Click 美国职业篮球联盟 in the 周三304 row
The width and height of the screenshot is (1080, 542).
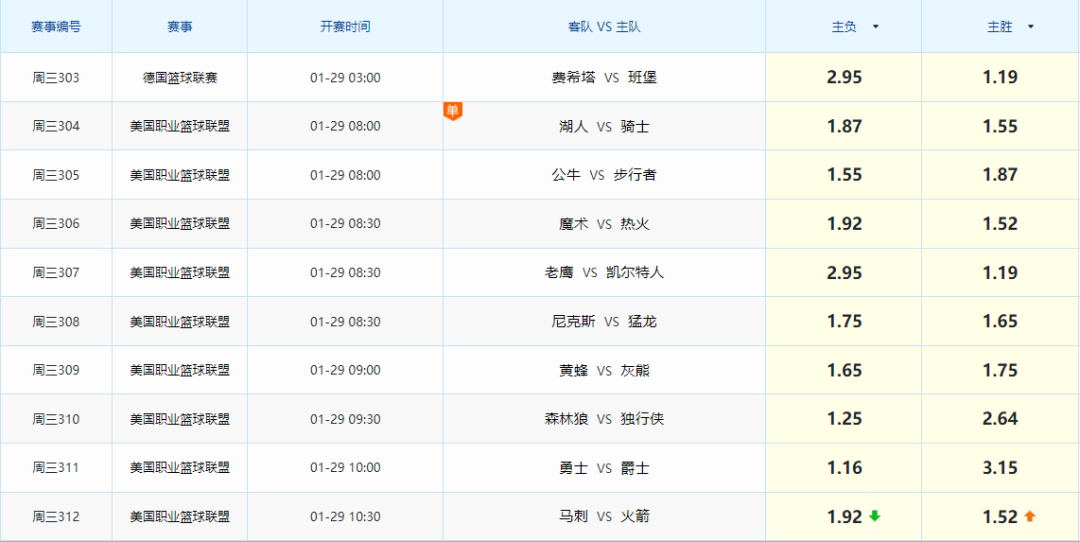(180, 127)
